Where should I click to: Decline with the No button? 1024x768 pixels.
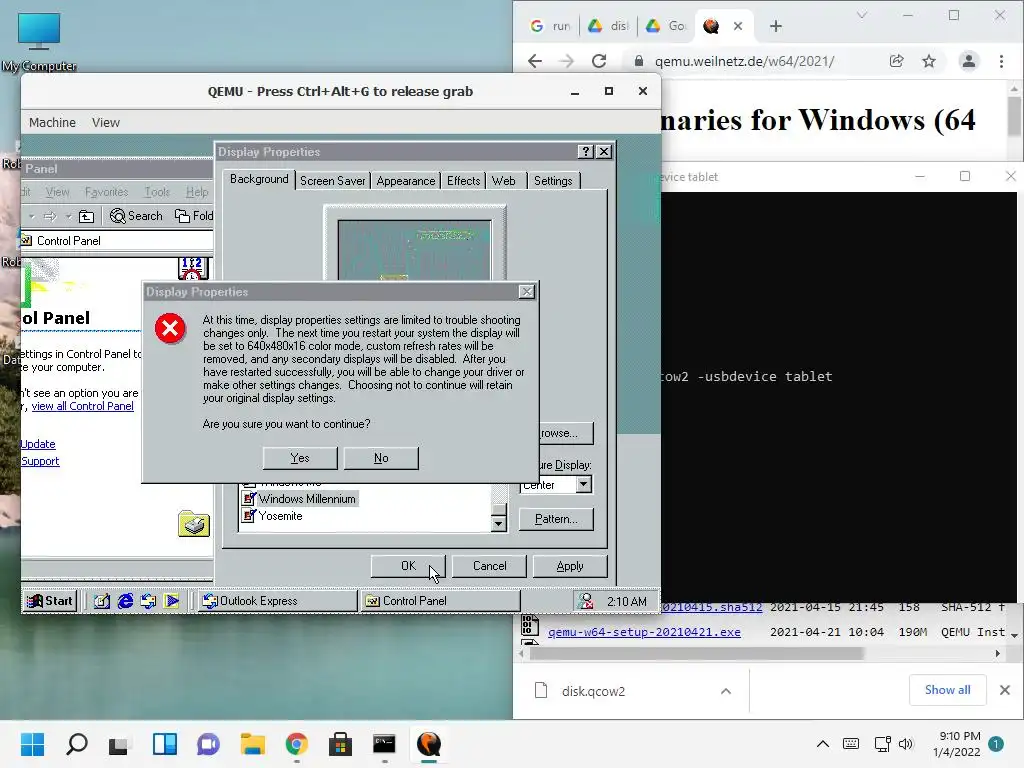(381, 458)
